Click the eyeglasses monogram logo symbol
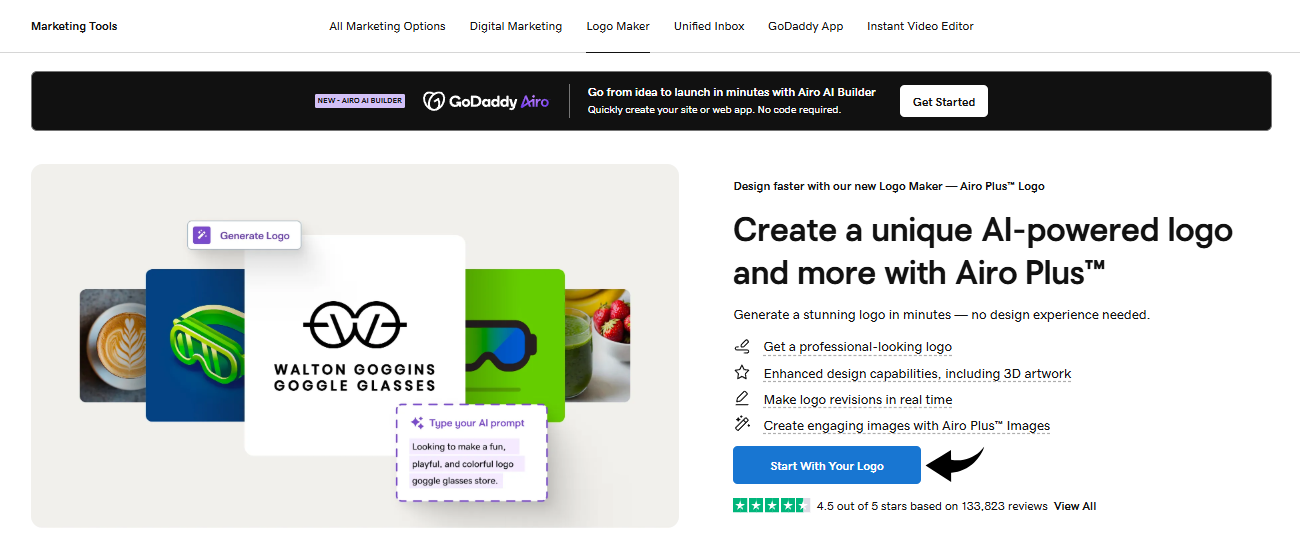The width and height of the screenshot is (1300, 535). (x=355, y=323)
